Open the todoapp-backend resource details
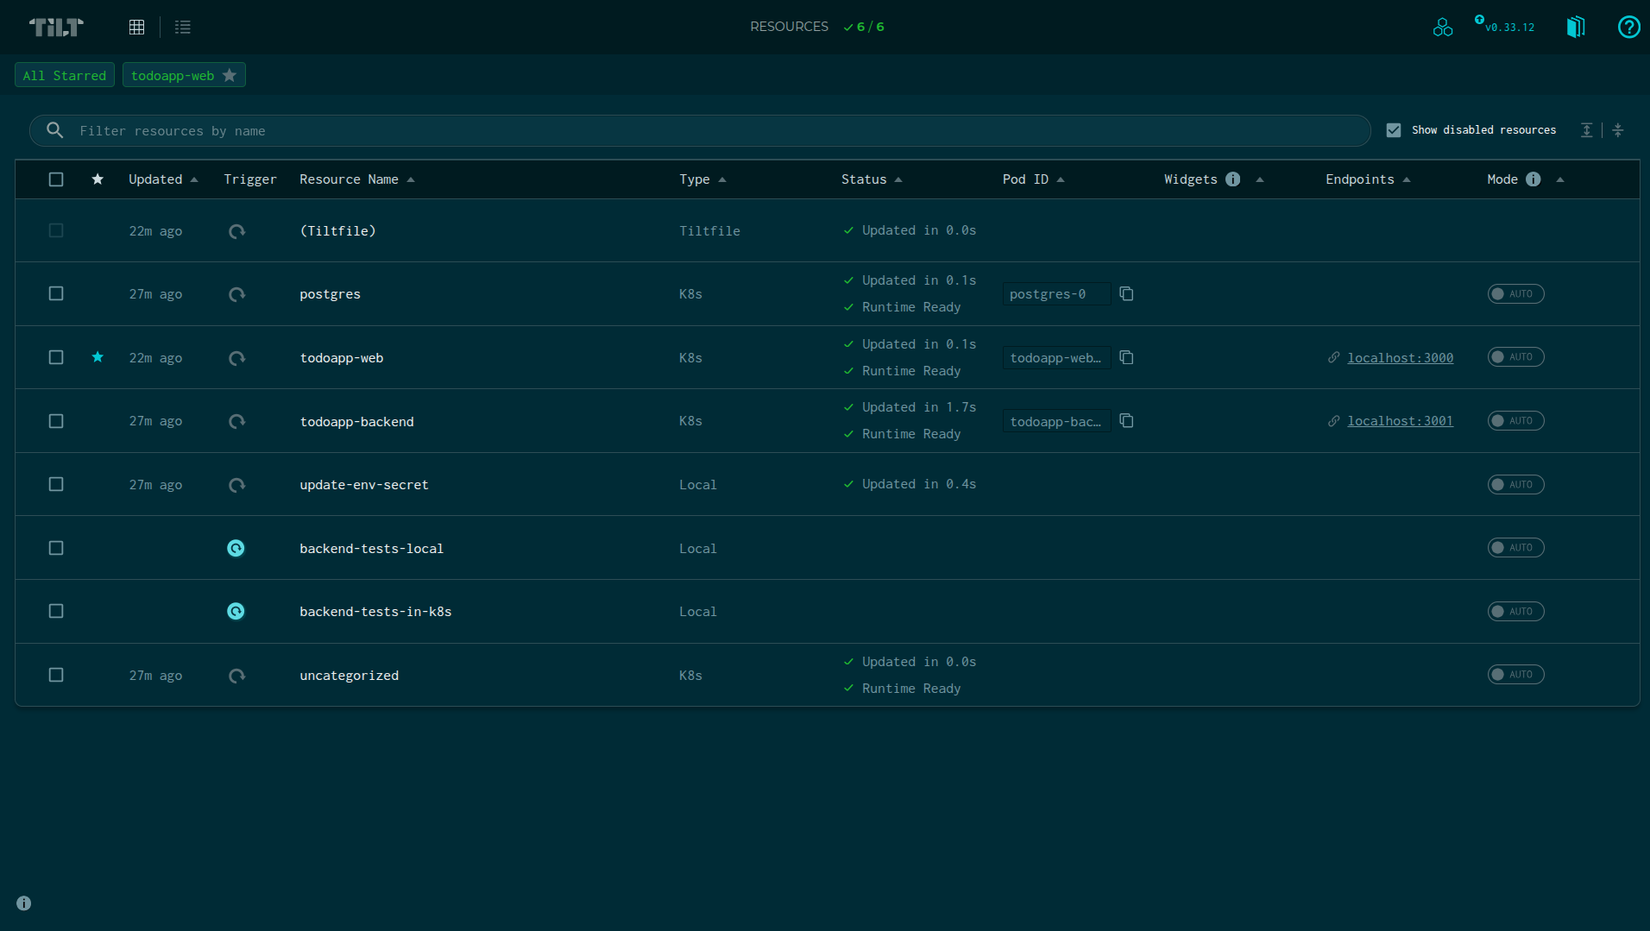The width and height of the screenshot is (1650, 931). [357, 421]
